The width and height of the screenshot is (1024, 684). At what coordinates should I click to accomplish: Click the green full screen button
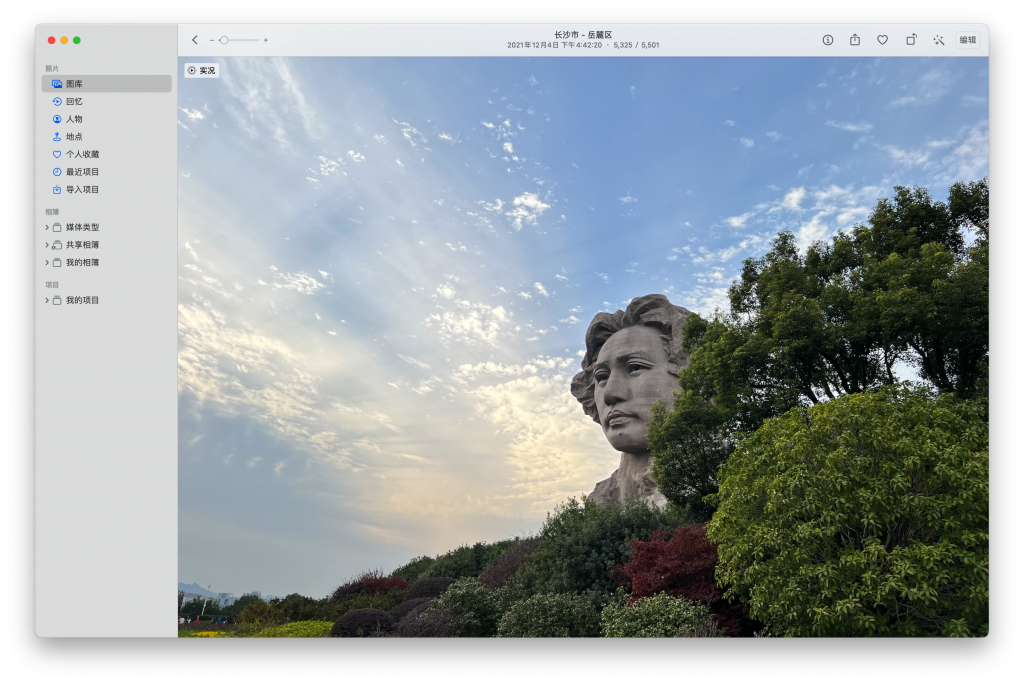(x=76, y=41)
